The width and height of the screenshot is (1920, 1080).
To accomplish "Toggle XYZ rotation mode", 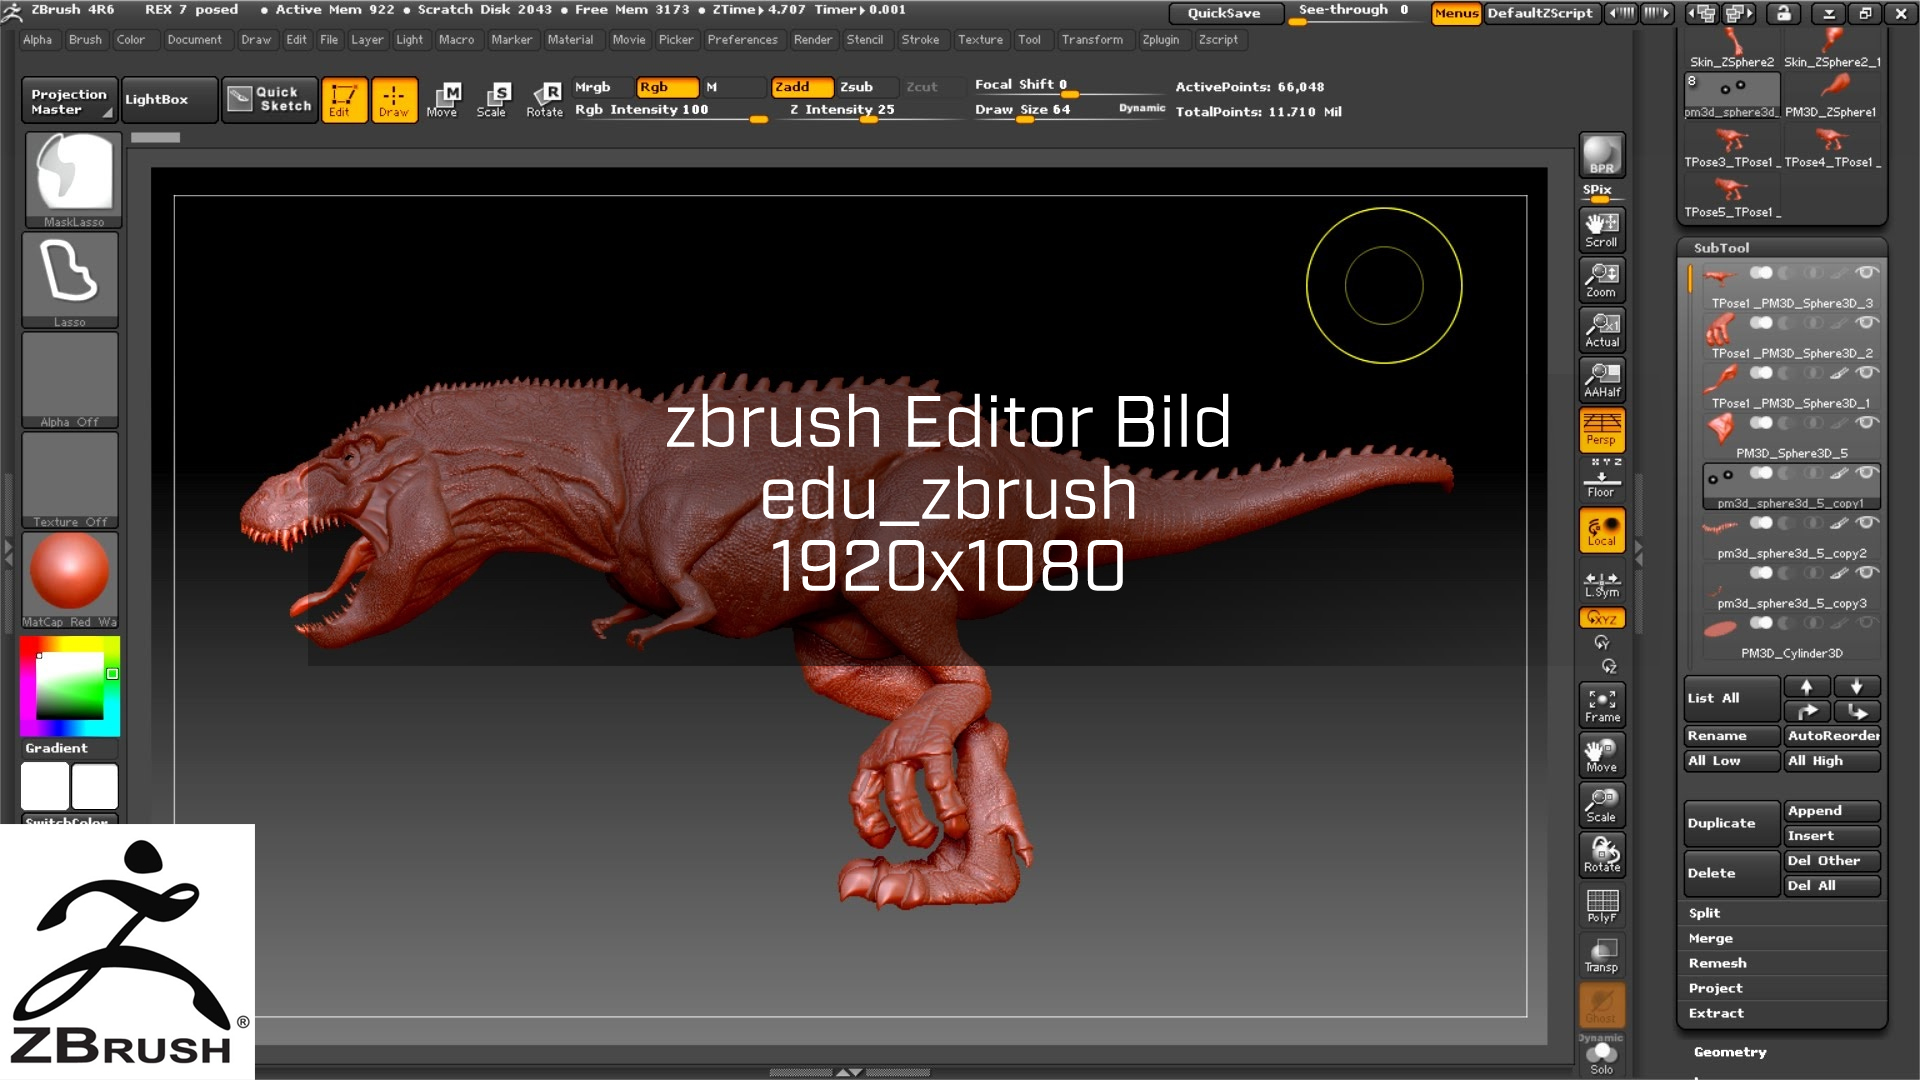I will 1601,618.
